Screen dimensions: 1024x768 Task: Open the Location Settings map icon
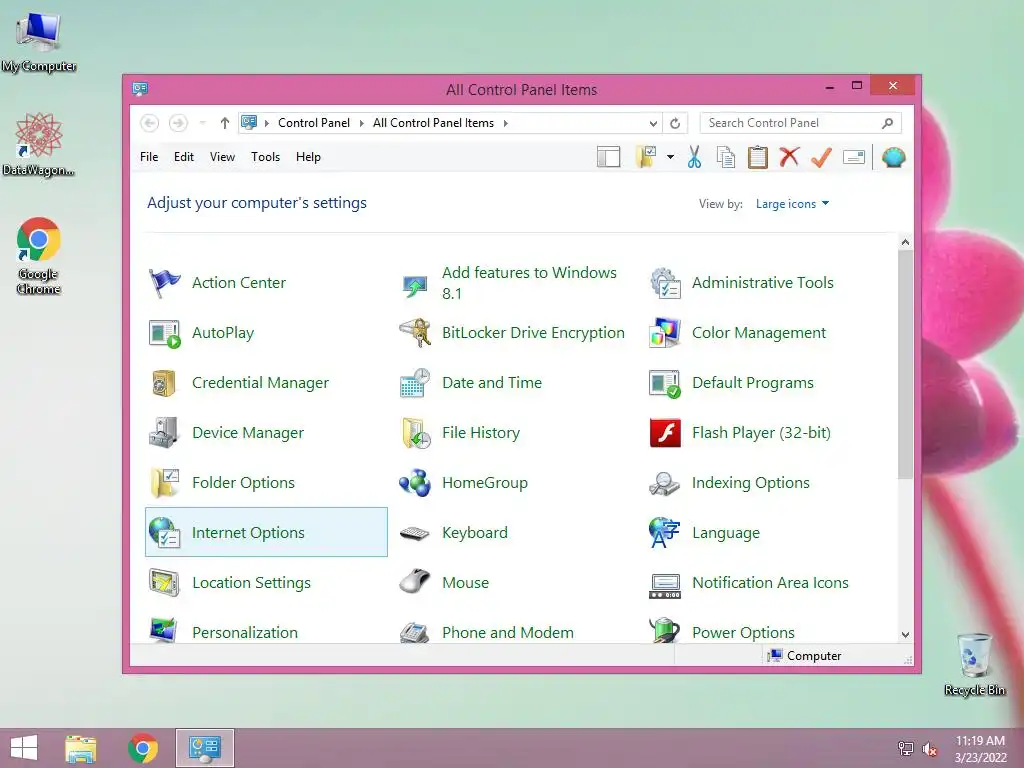point(164,583)
